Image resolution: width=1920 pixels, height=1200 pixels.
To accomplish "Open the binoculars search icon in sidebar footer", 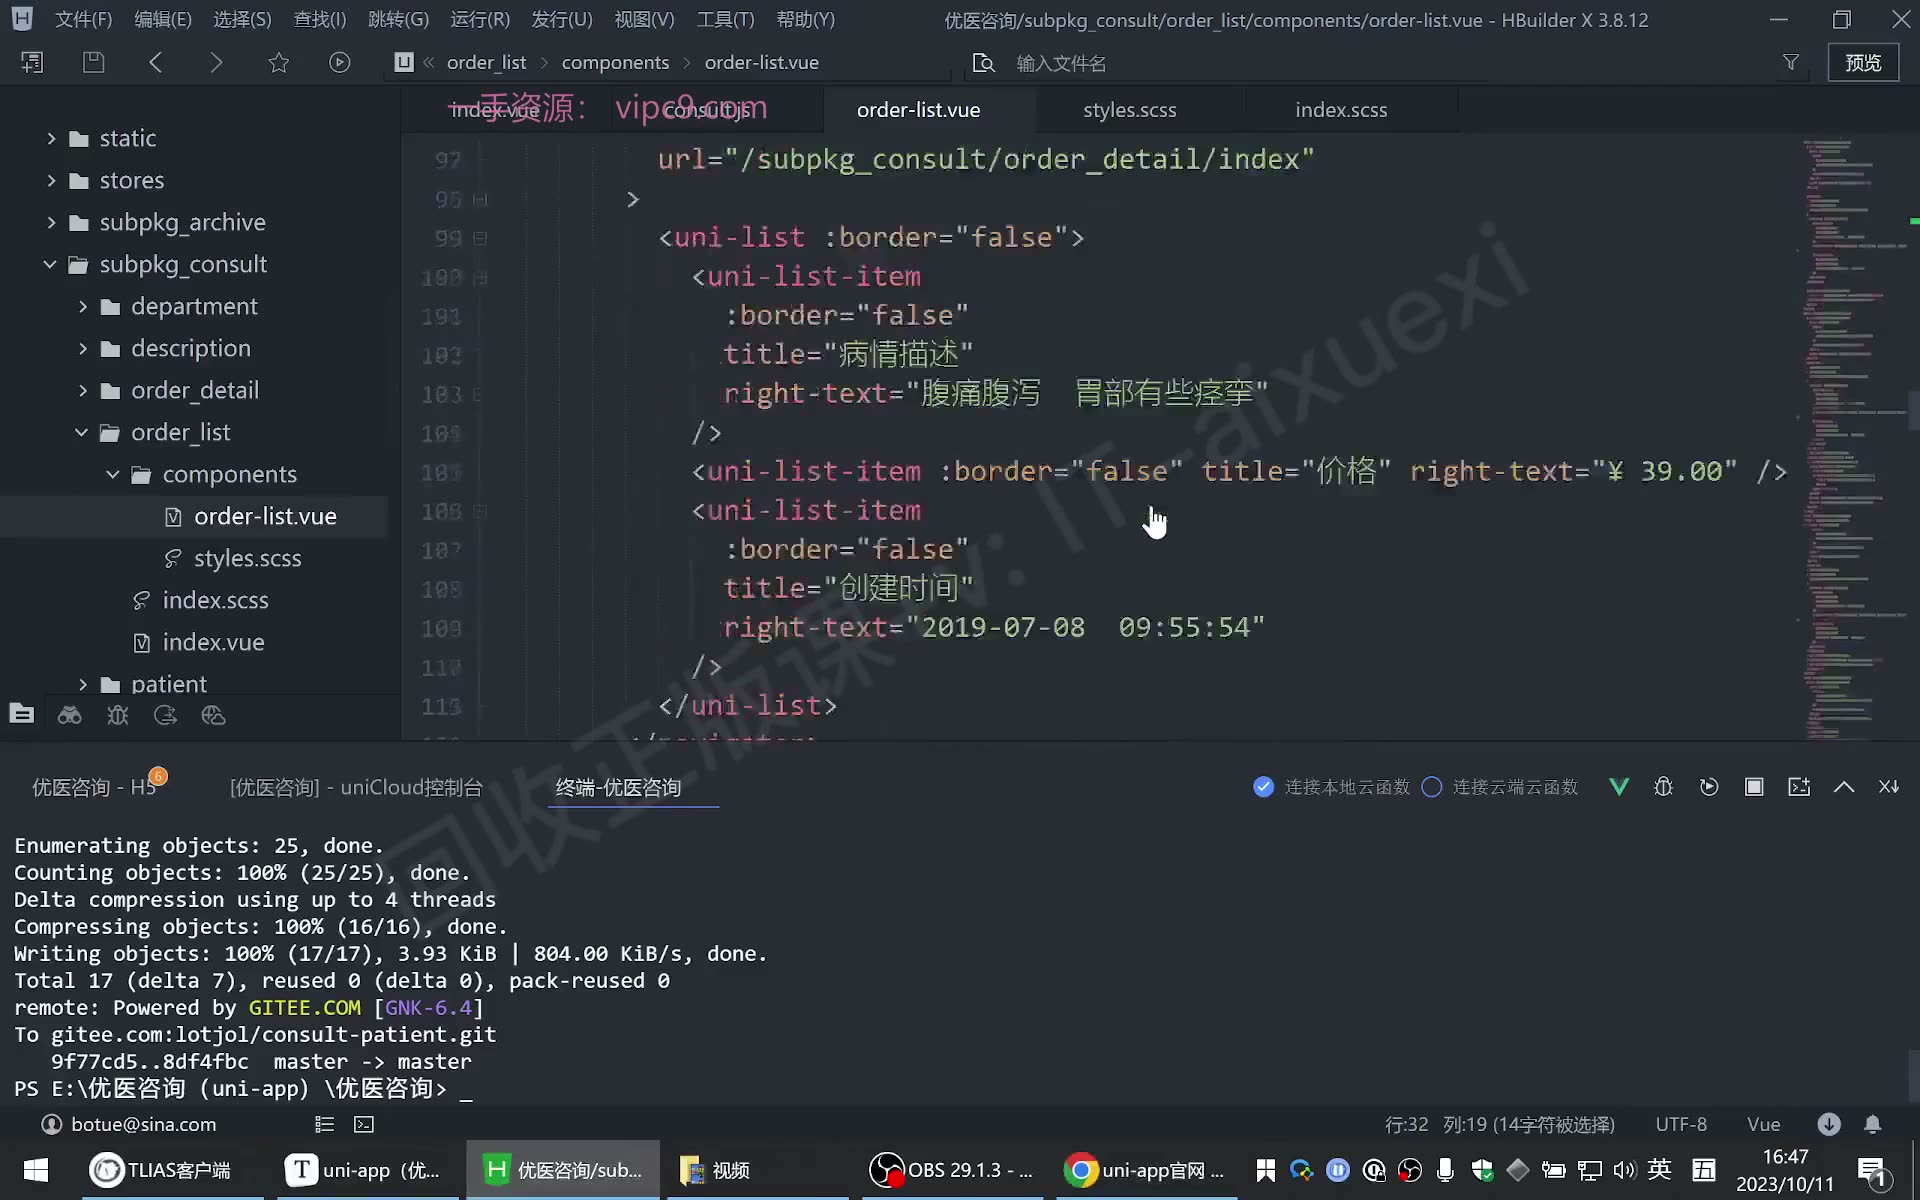I will pos(69,715).
